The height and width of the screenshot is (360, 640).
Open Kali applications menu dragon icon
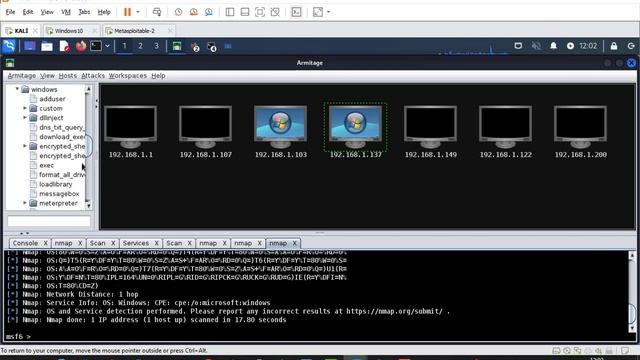[x=9, y=46]
